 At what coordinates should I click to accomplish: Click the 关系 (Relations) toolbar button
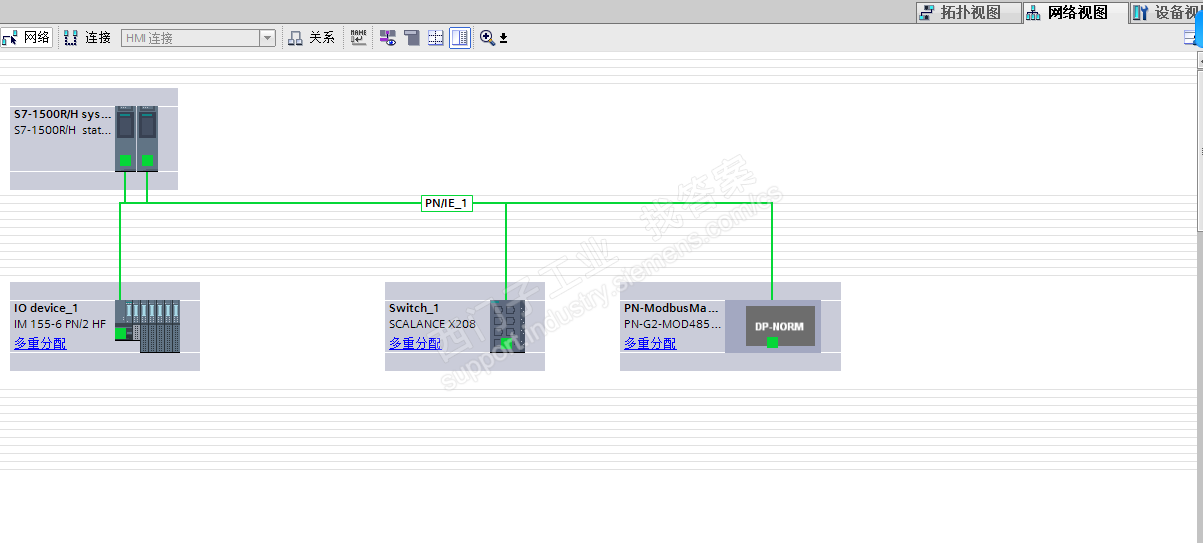coord(312,38)
